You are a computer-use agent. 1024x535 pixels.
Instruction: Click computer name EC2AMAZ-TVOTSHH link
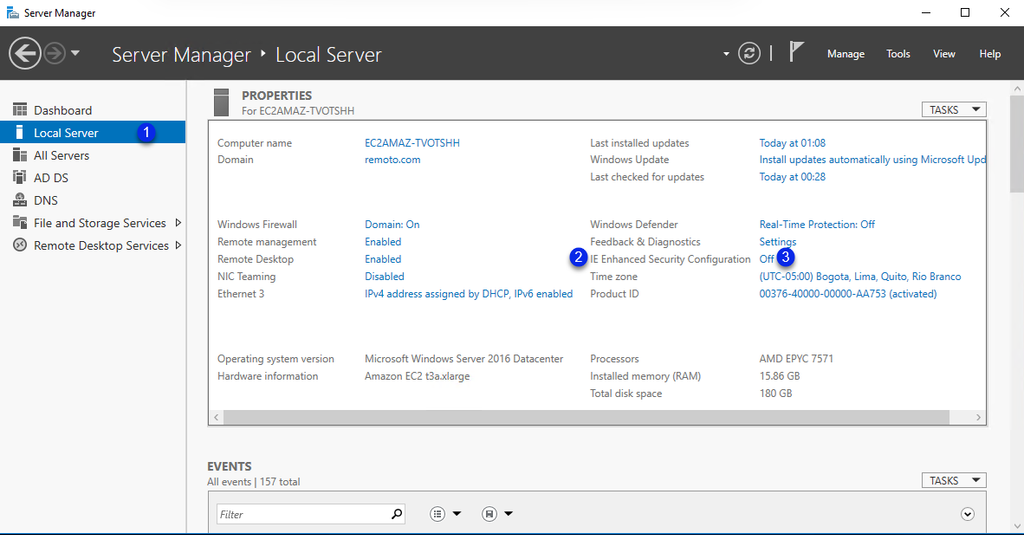click(412, 142)
